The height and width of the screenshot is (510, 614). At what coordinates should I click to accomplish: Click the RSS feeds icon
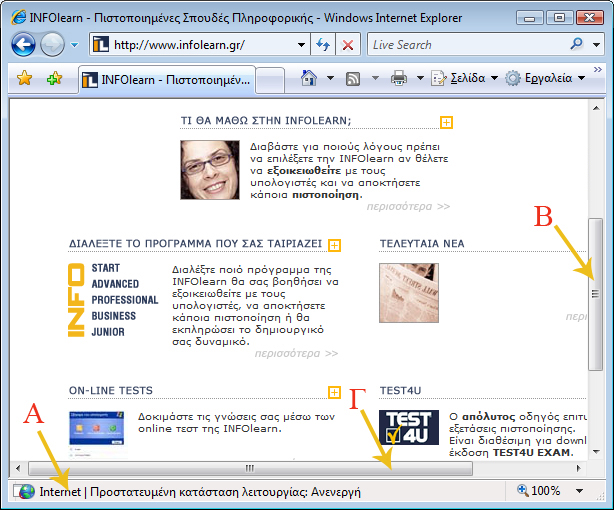pyautogui.click(x=353, y=79)
